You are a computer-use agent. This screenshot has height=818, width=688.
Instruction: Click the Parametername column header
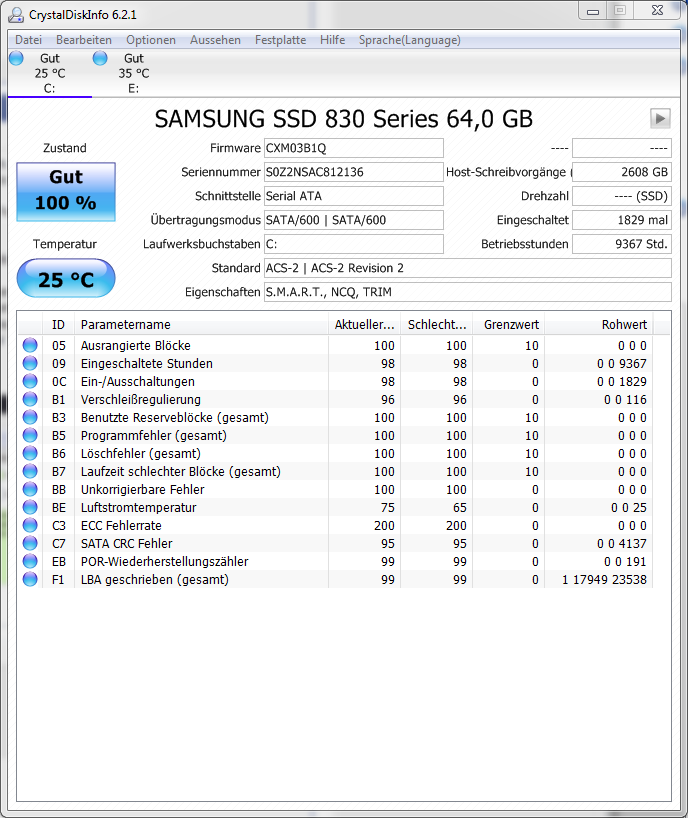pyautogui.click(x=201, y=324)
